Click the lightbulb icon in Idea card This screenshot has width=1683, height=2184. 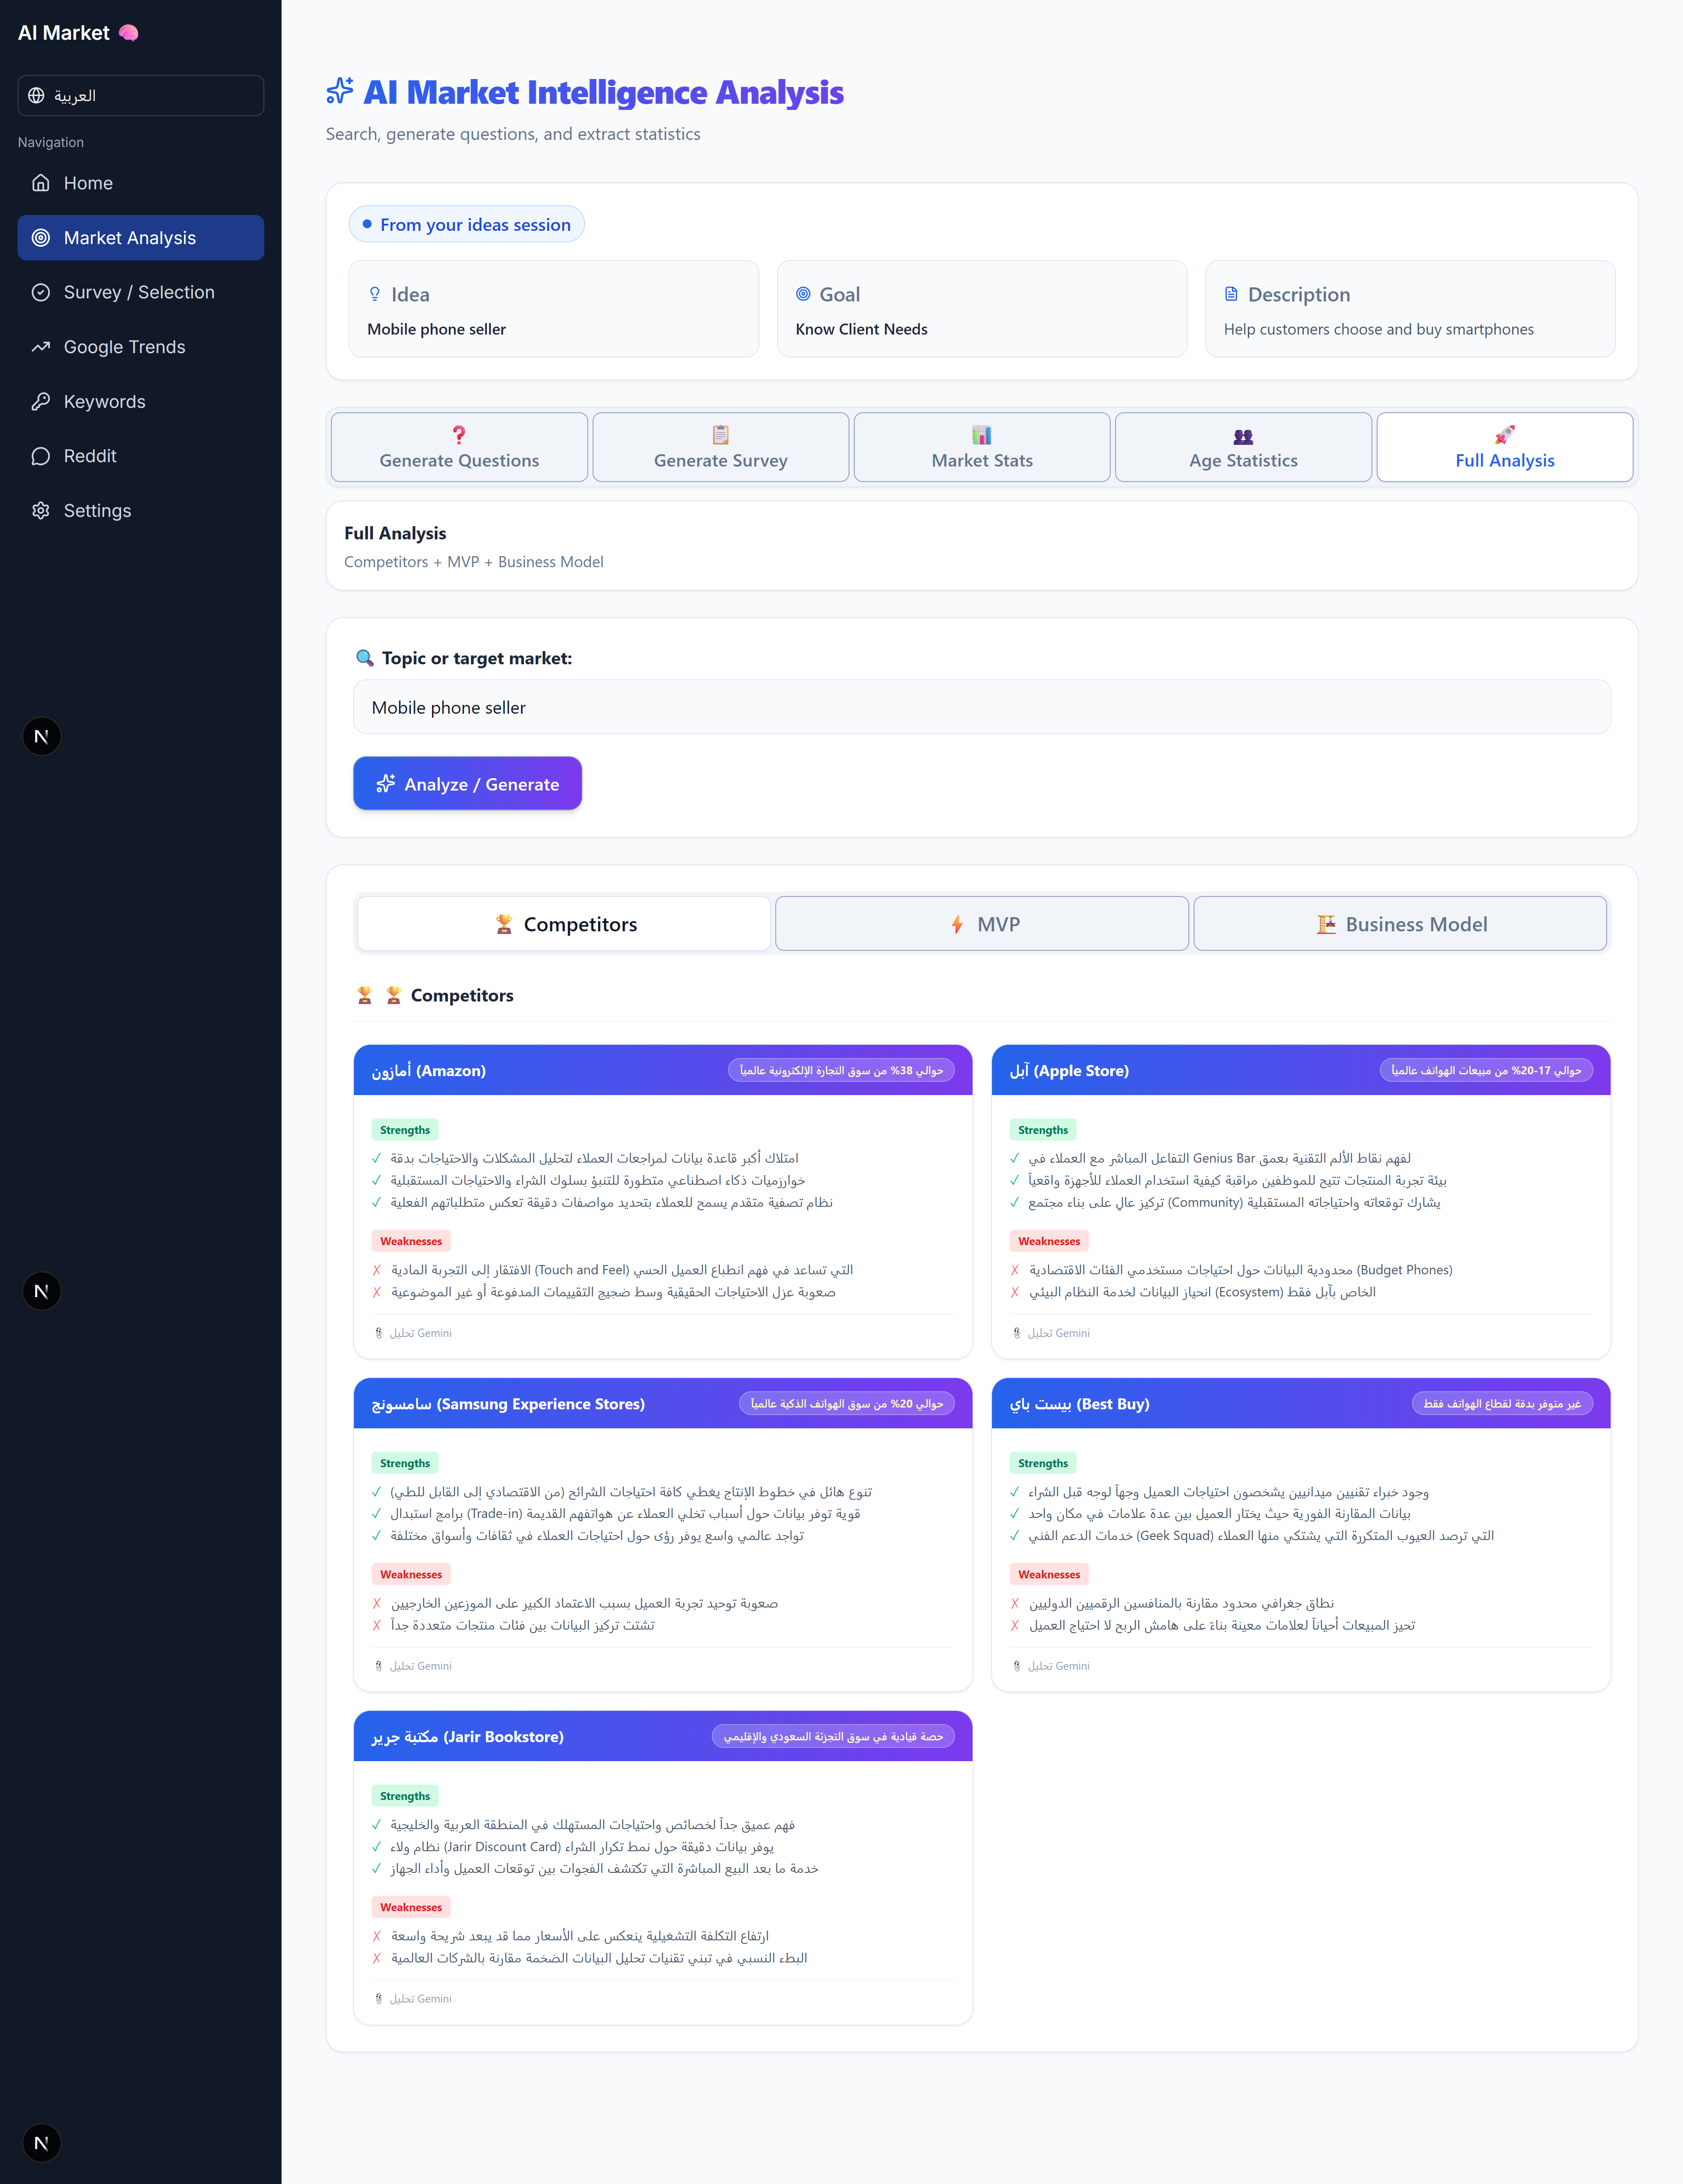point(375,294)
